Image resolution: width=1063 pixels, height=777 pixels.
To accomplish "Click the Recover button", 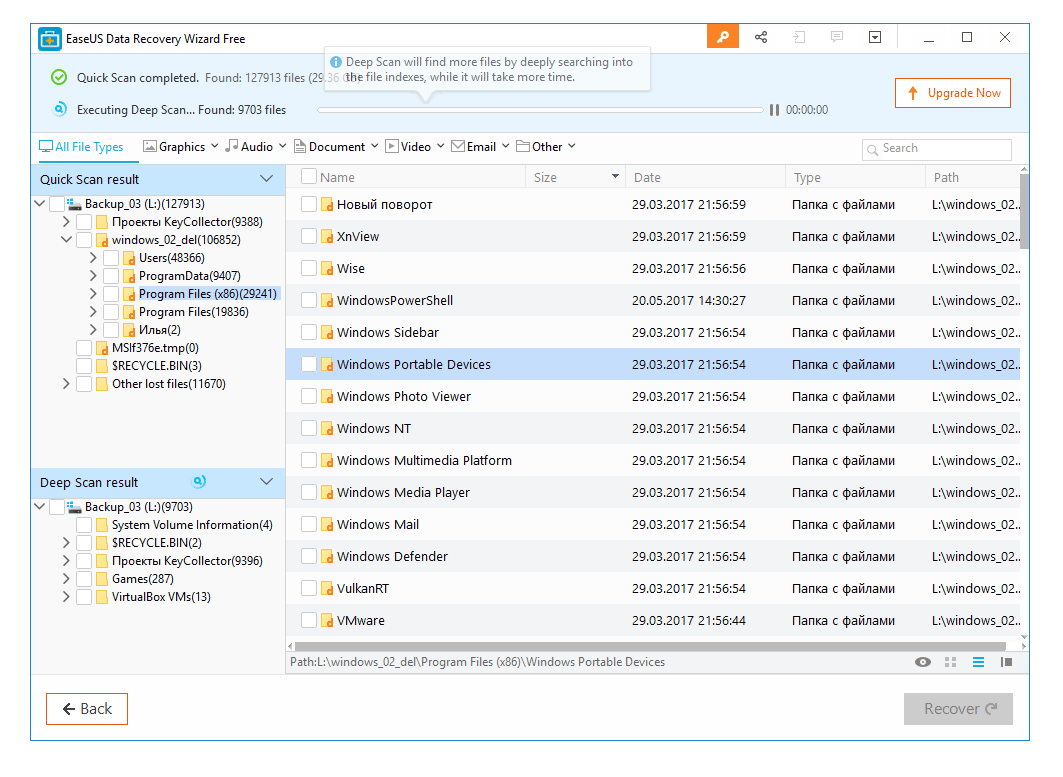I will tap(958, 709).
